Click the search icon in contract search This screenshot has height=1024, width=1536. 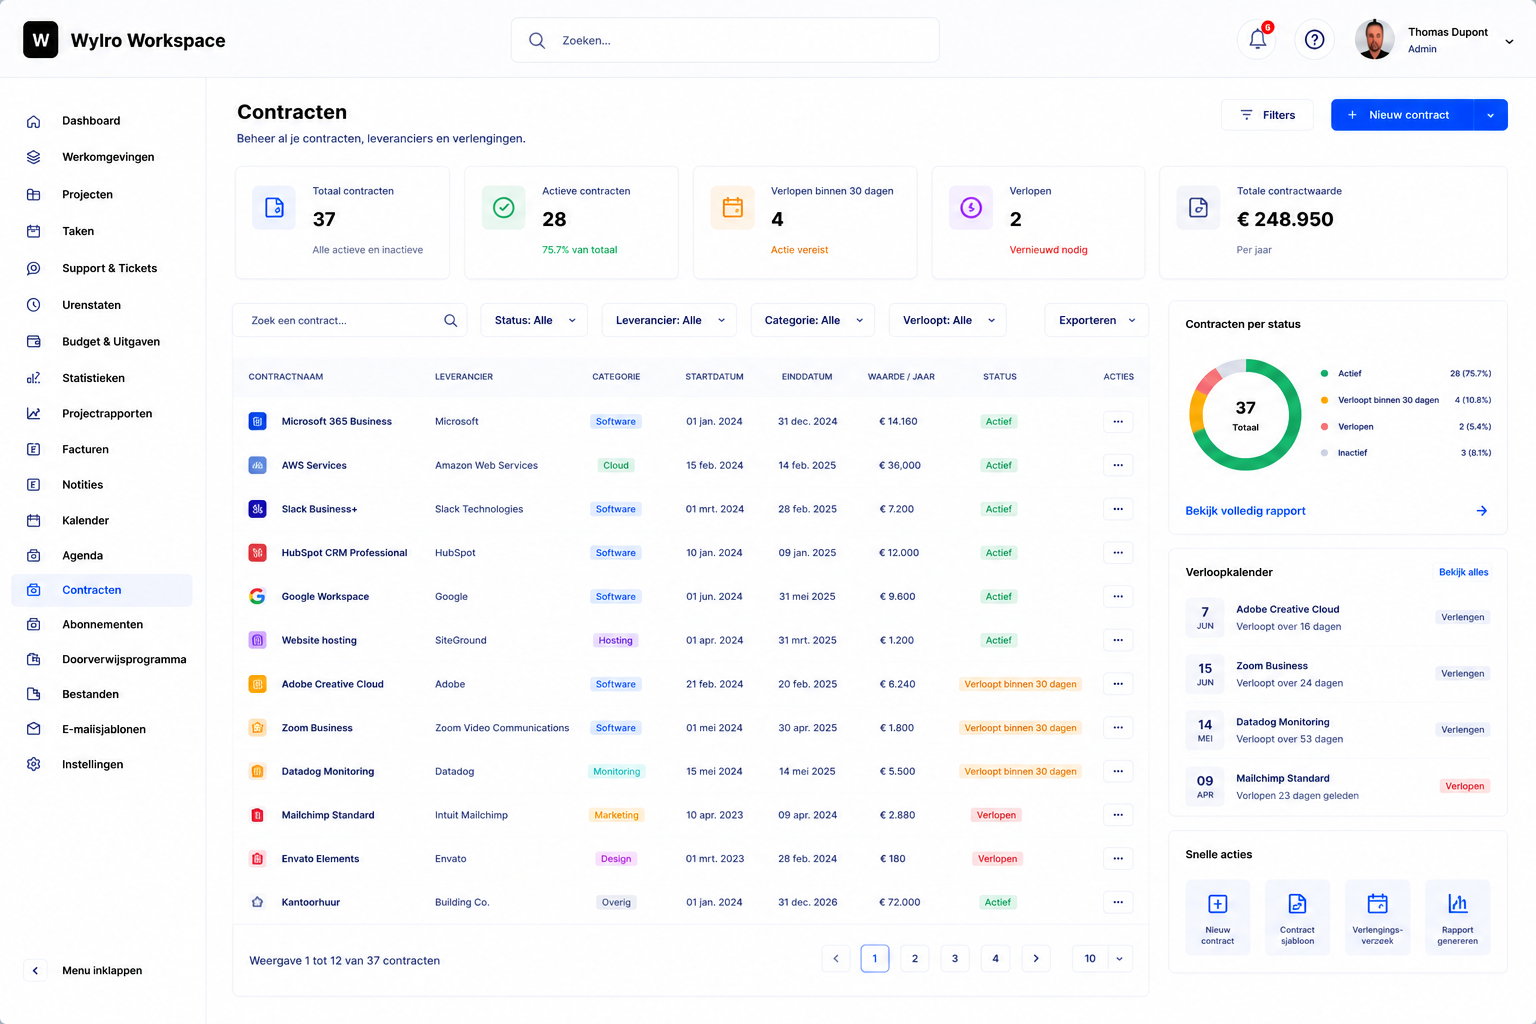click(450, 321)
